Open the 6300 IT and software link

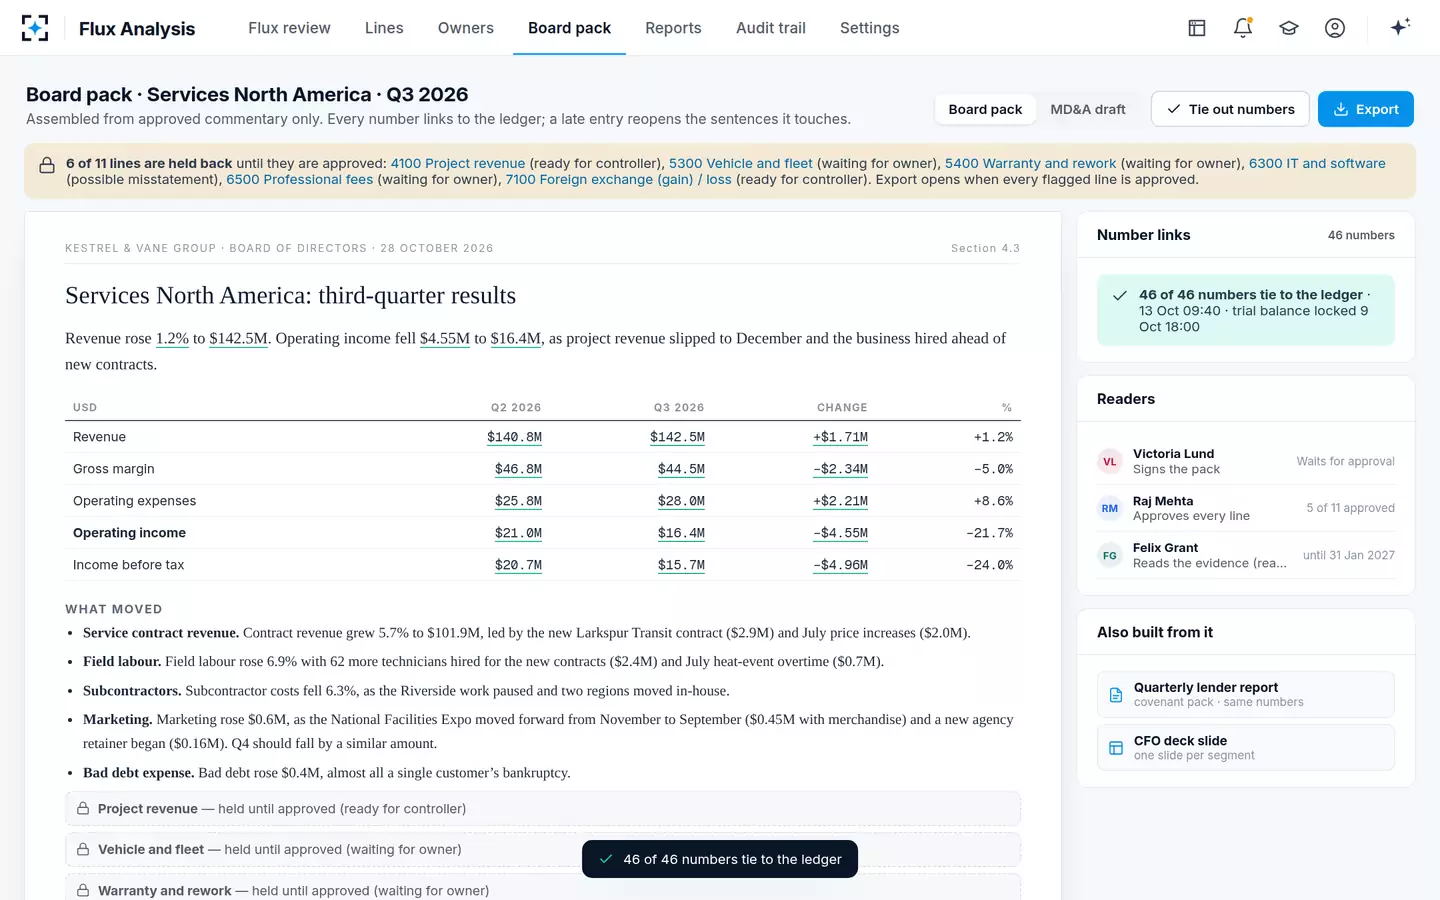point(1317,163)
